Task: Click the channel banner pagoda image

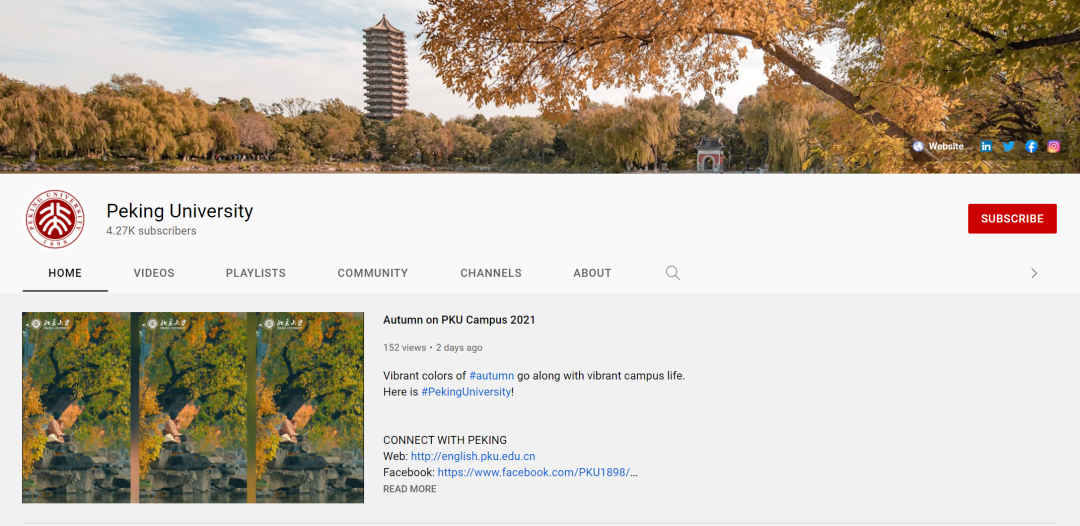Action: pyautogui.click(x=386, y=69)
